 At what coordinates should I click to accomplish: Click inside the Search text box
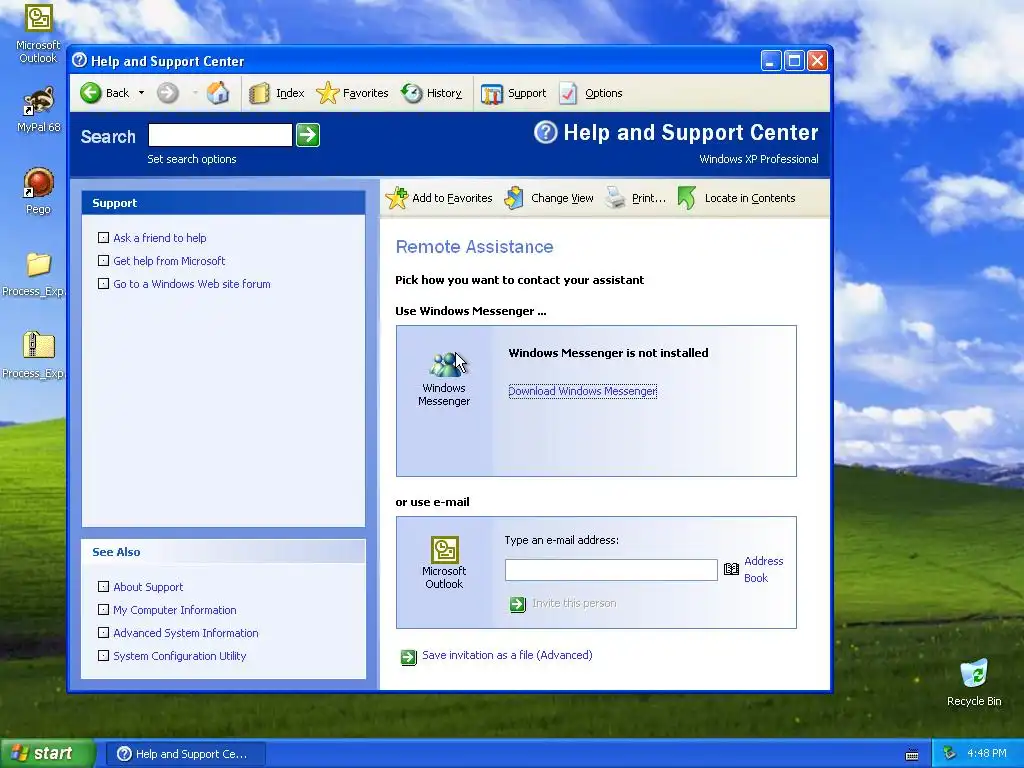[220, 135]
